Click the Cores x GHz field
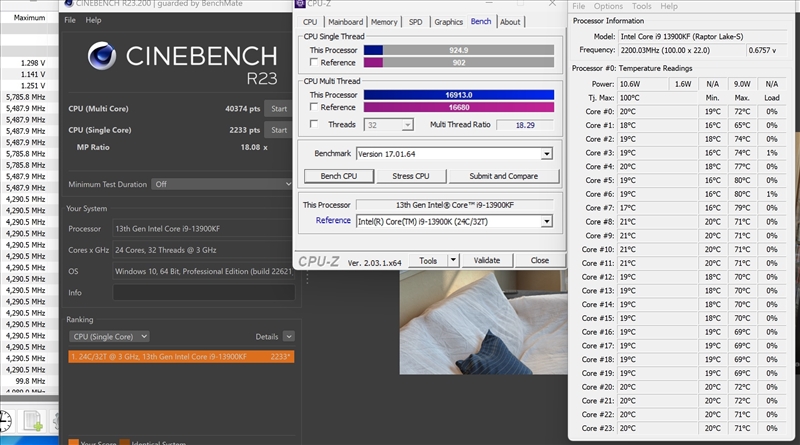Viewport: 800px width, 445px height. point(204,250)
